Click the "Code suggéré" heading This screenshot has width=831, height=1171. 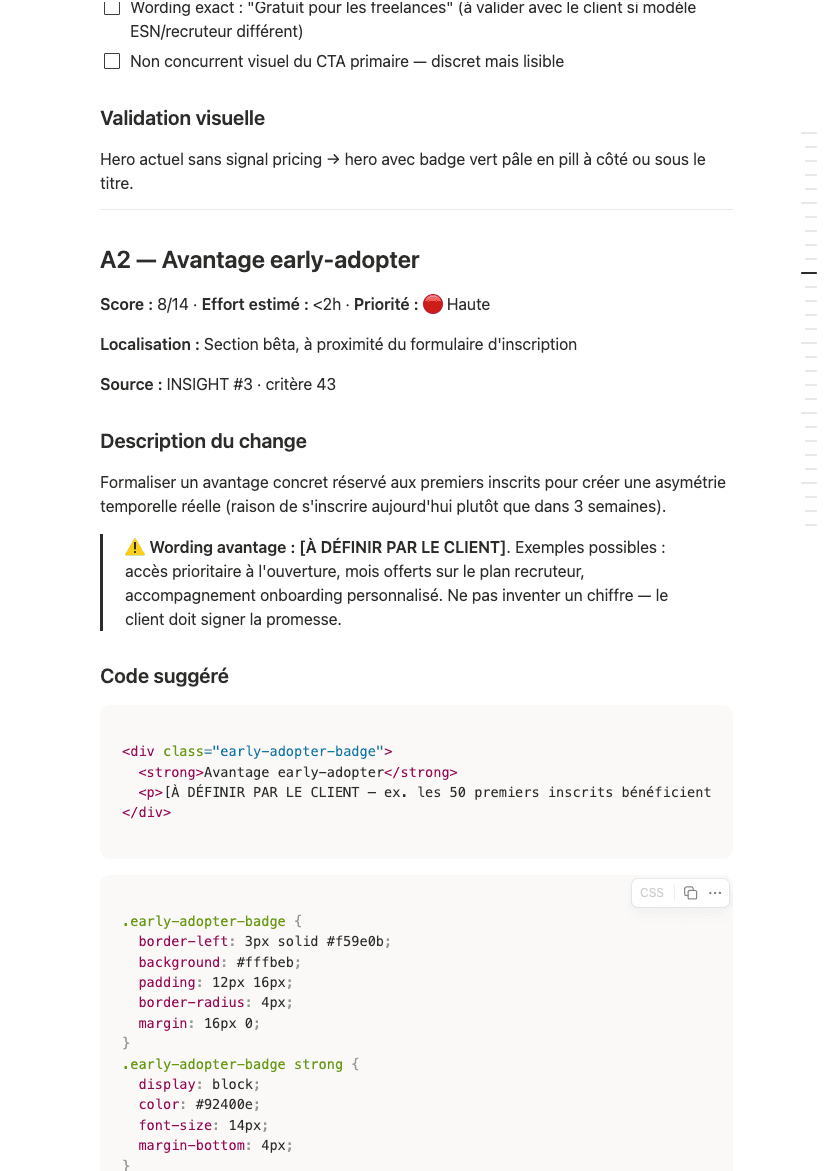(x=164, y=676)
